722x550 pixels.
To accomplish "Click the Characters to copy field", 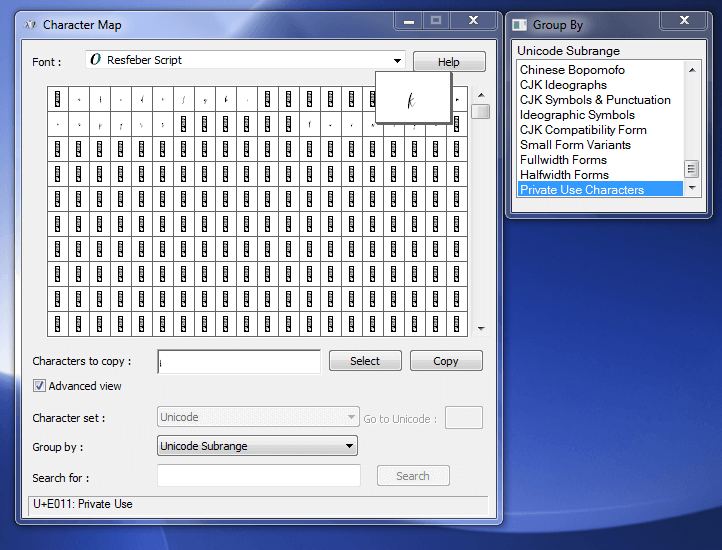I will click(239, 362).
